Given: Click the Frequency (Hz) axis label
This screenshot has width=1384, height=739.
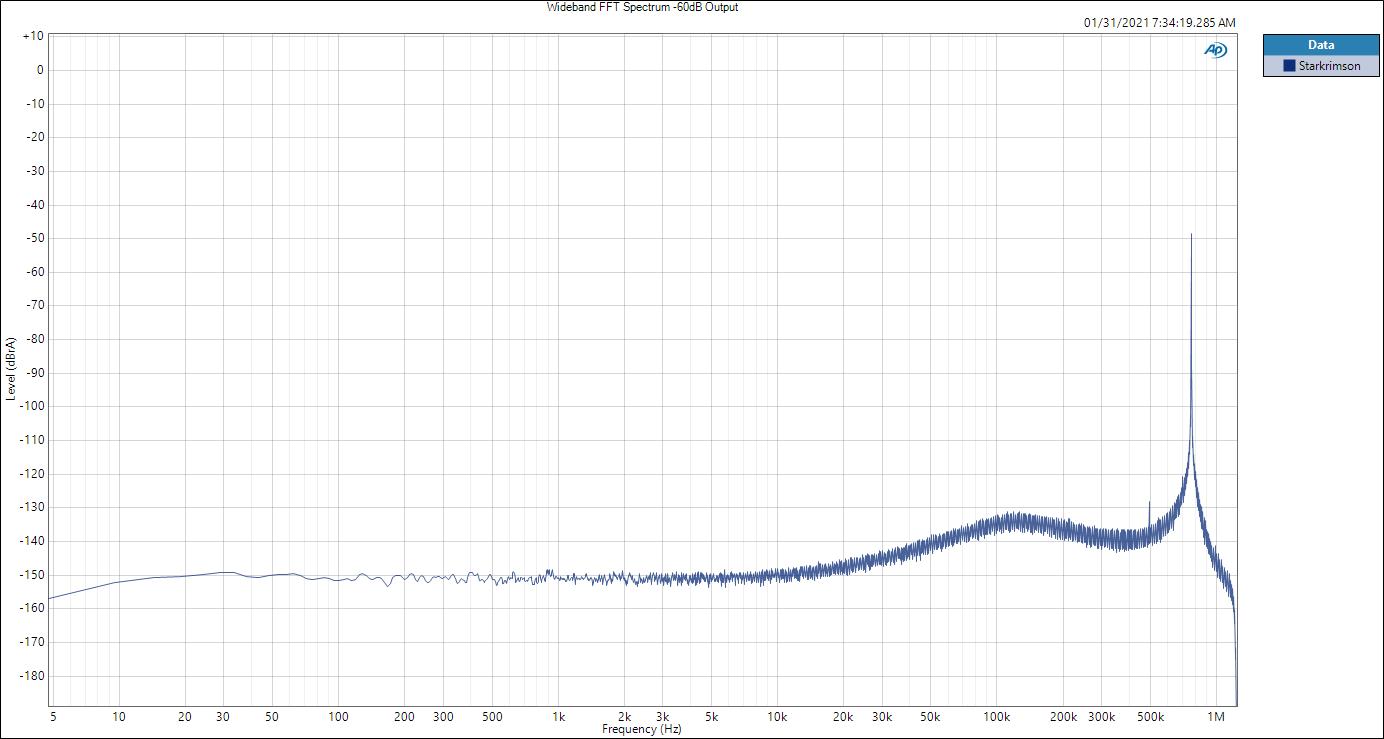Looking at the screenshot, I should (x=642, y=729).
